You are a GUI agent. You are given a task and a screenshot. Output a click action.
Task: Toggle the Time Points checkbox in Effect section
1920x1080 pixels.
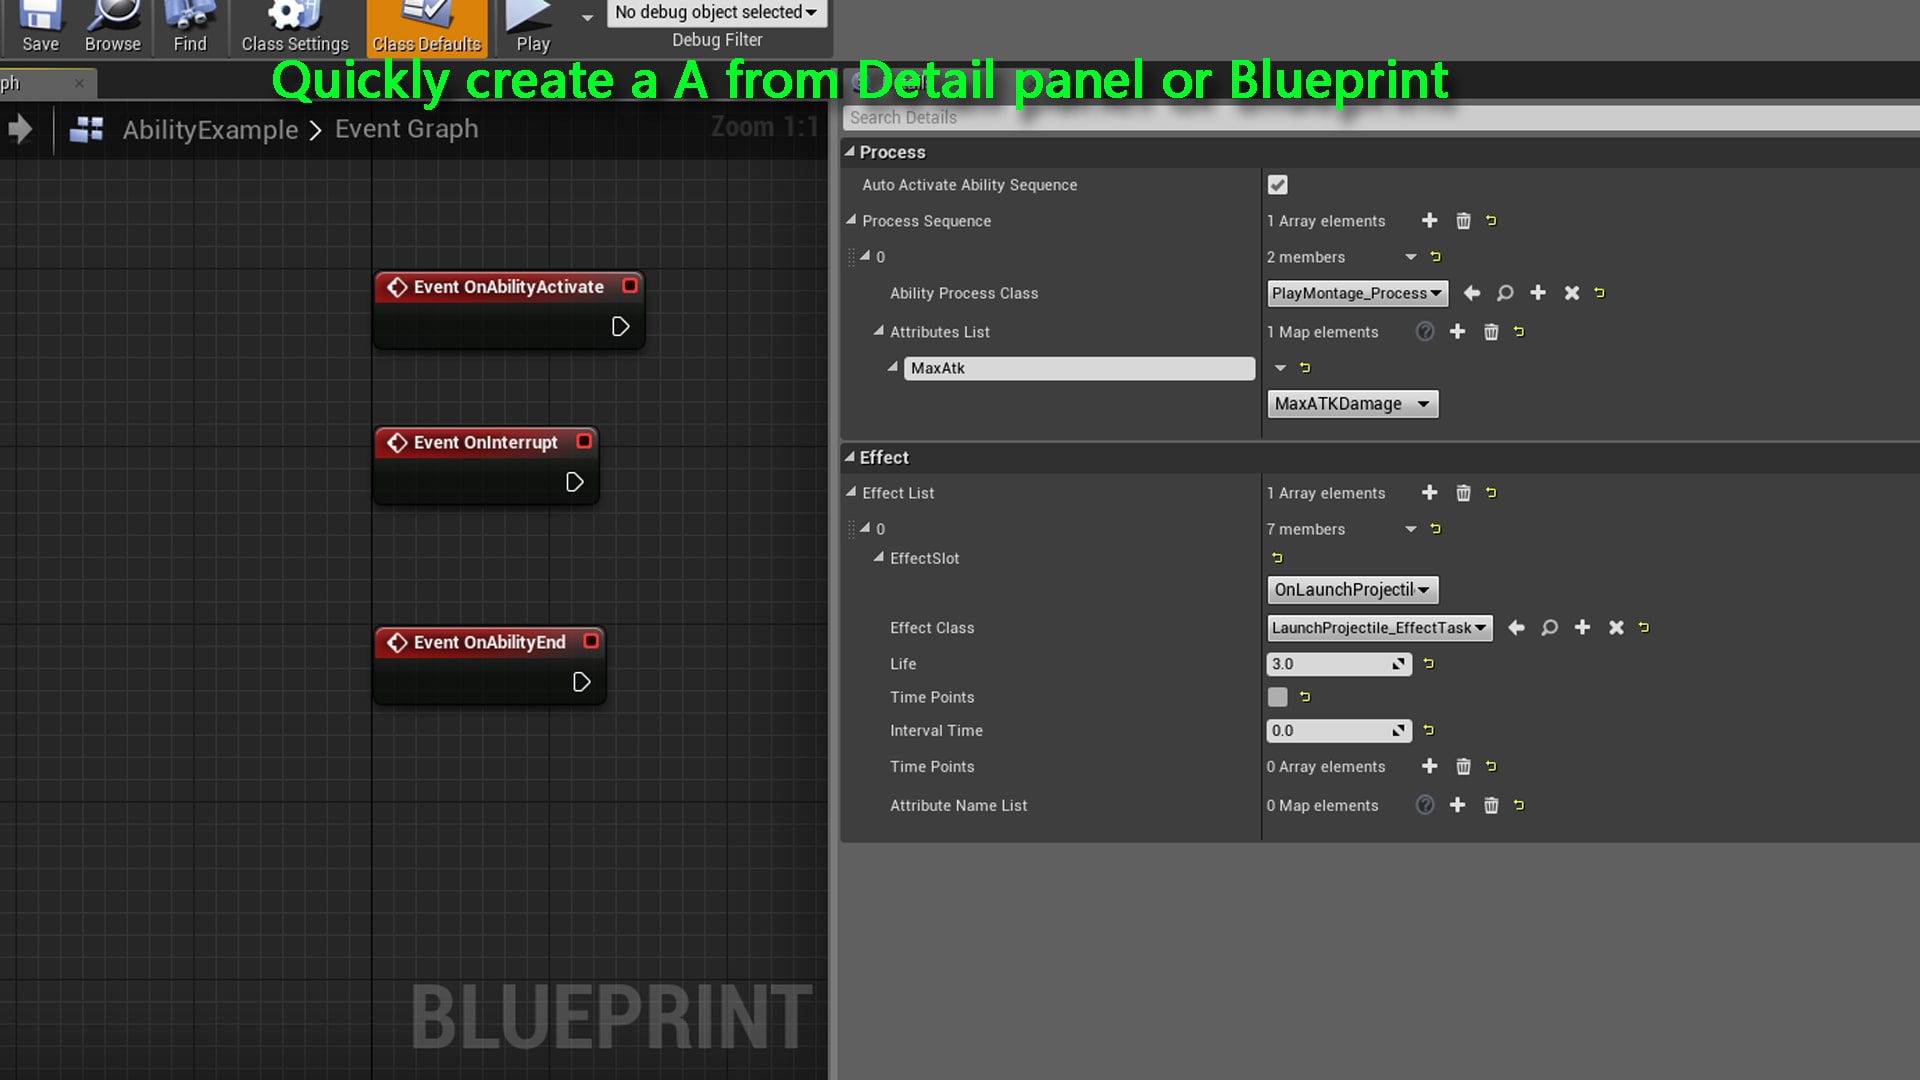pyautogui.click(x=1277, y=697)
